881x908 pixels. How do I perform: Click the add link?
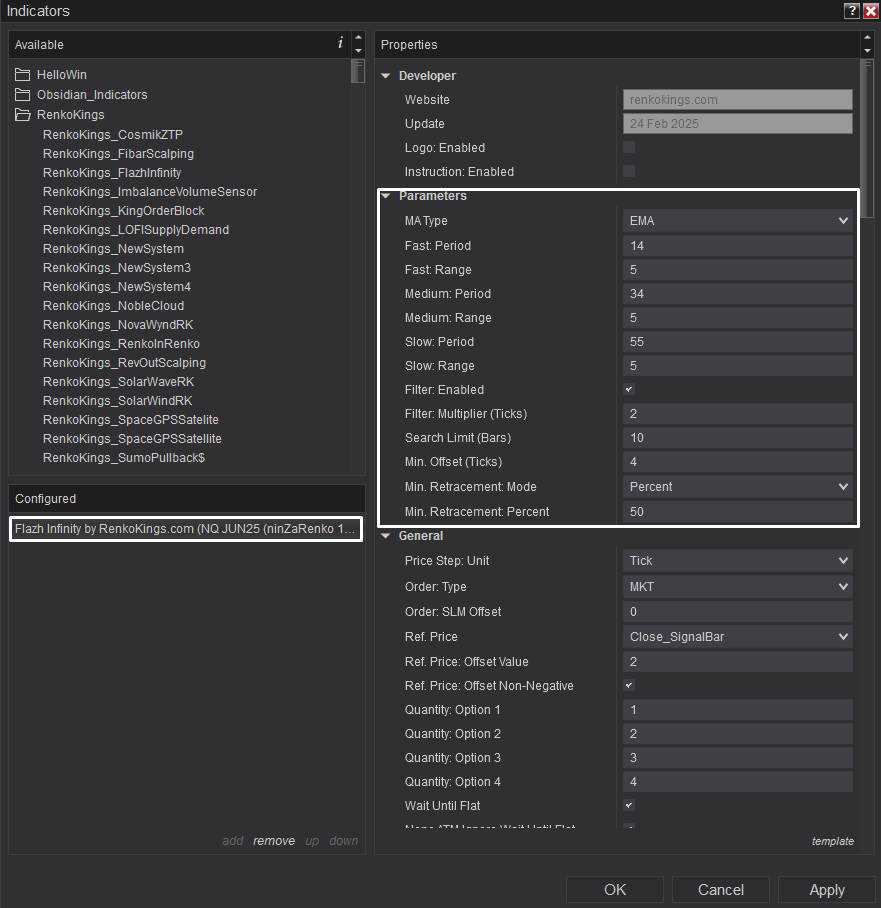(233, 841)
